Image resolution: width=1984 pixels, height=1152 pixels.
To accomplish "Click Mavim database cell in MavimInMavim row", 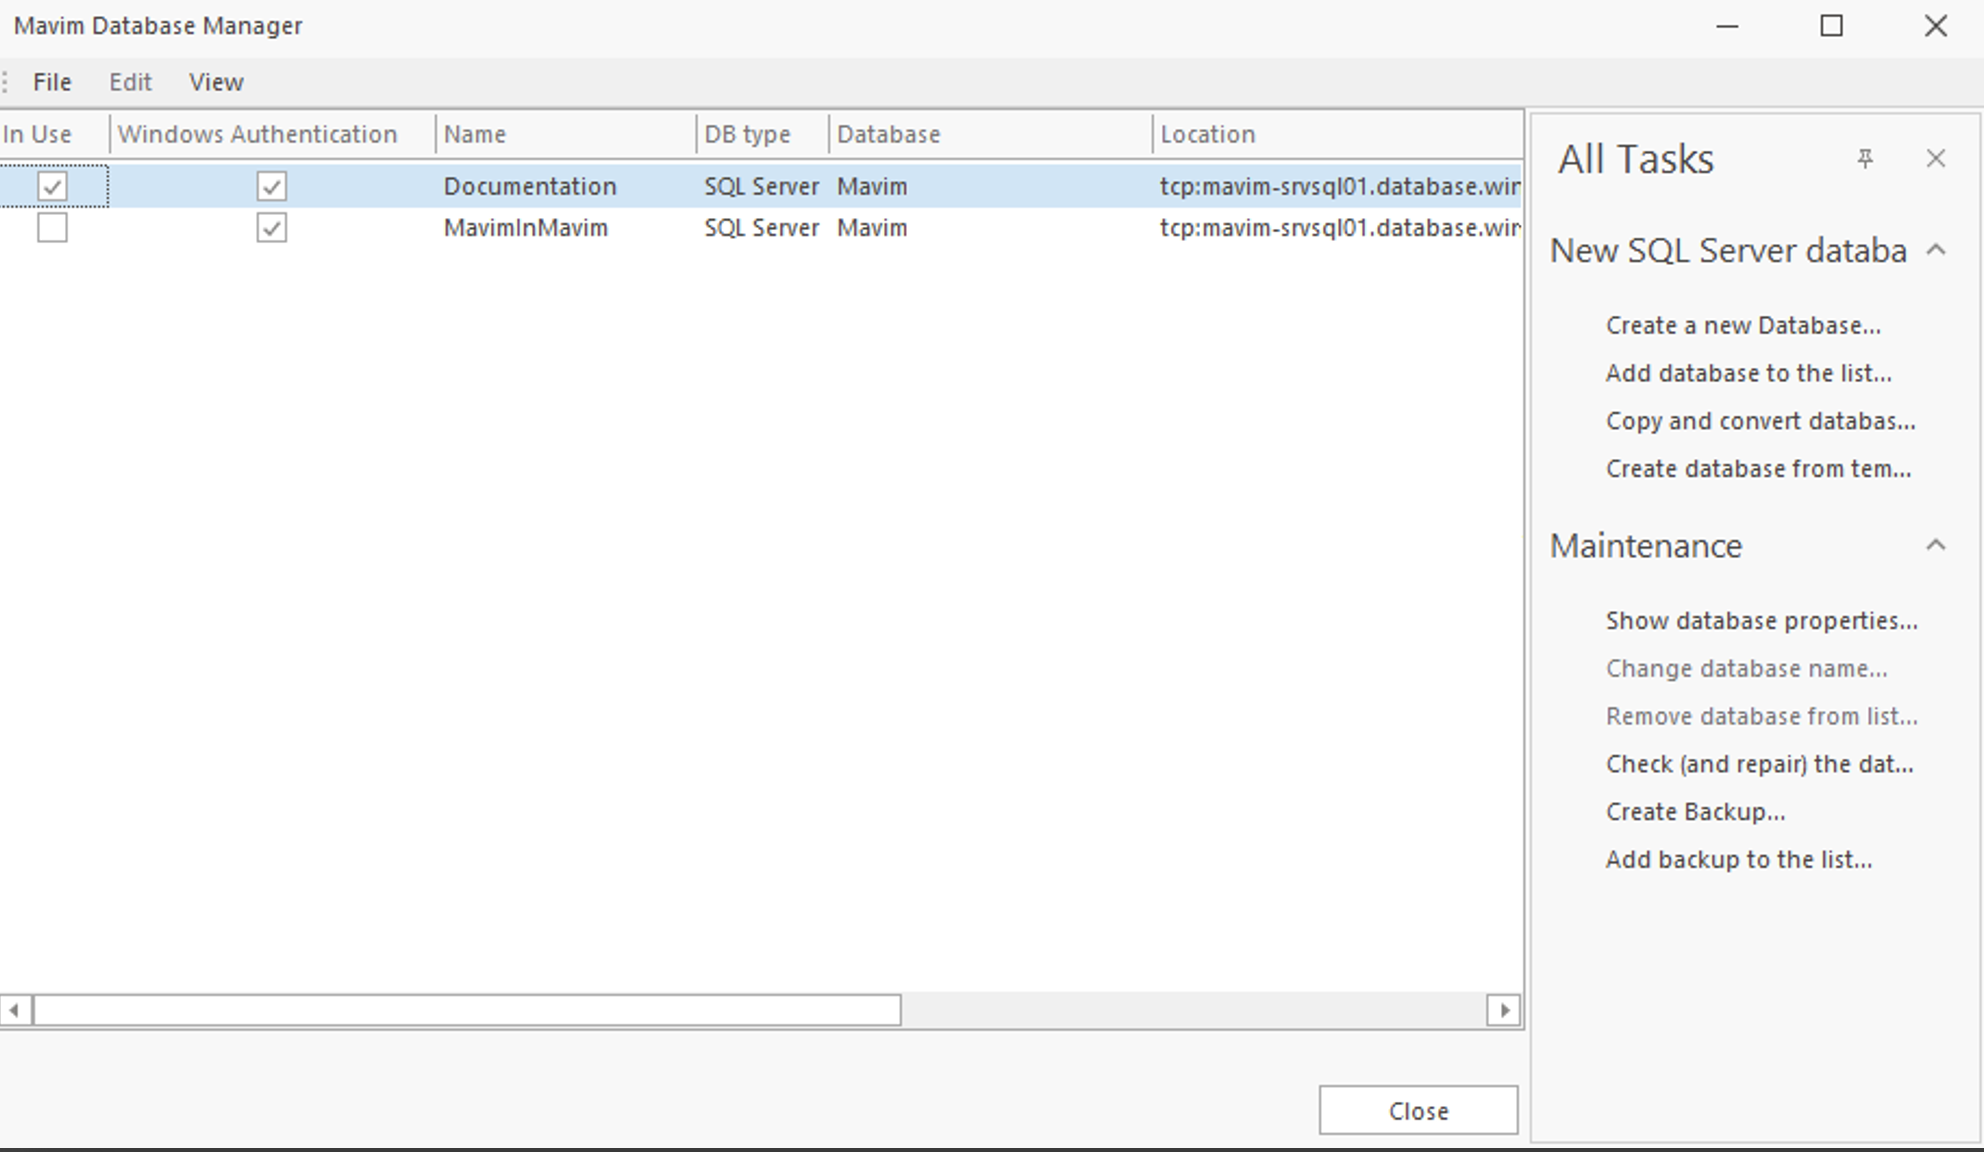I will pyautogui.click(x=872, y=228).
